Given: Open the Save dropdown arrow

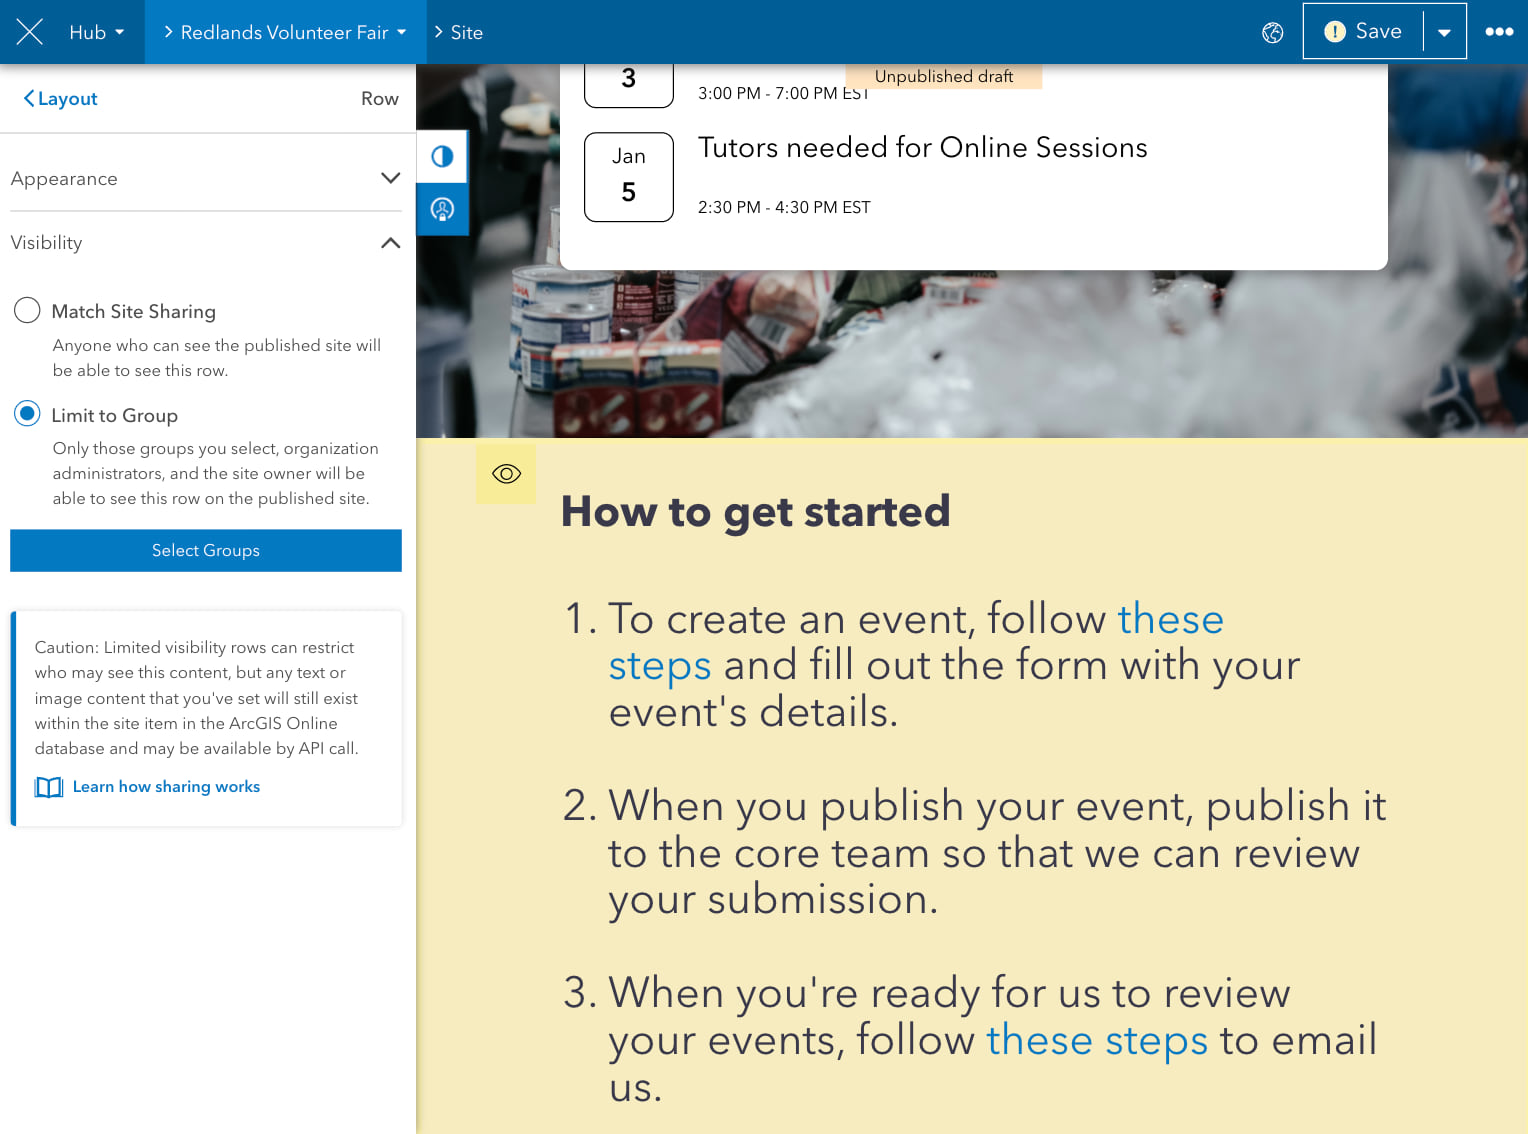Looking at the screenshot, I should 1444,32.
